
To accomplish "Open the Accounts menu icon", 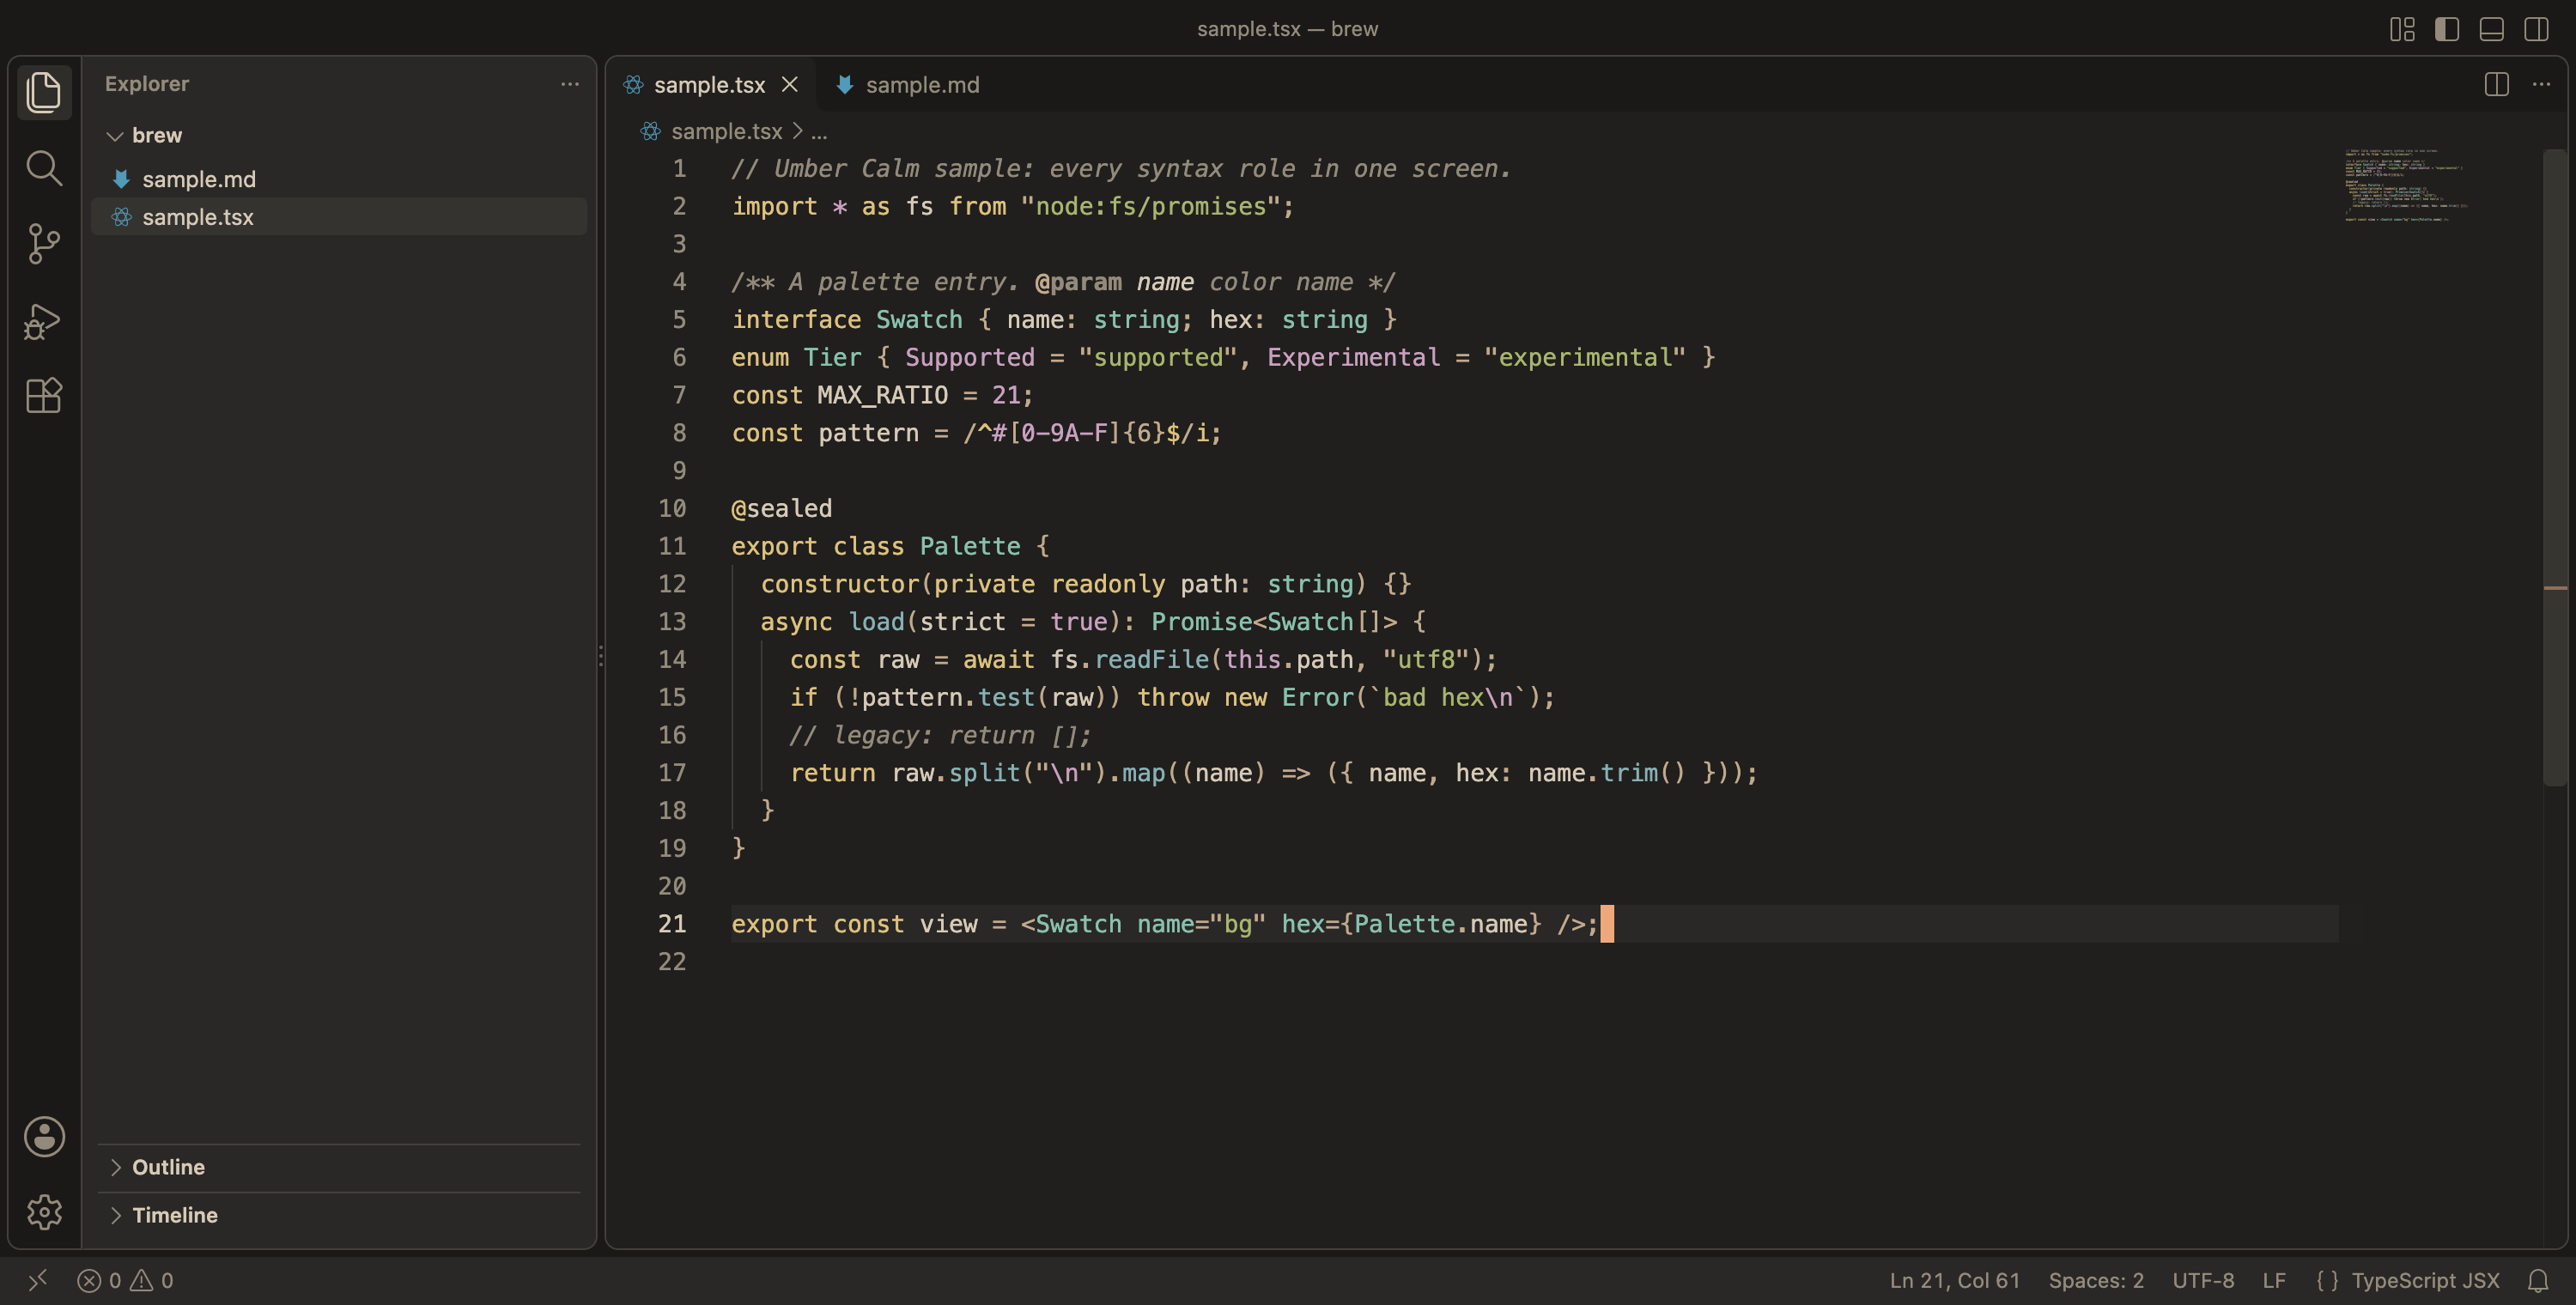I will point(44,1137).
